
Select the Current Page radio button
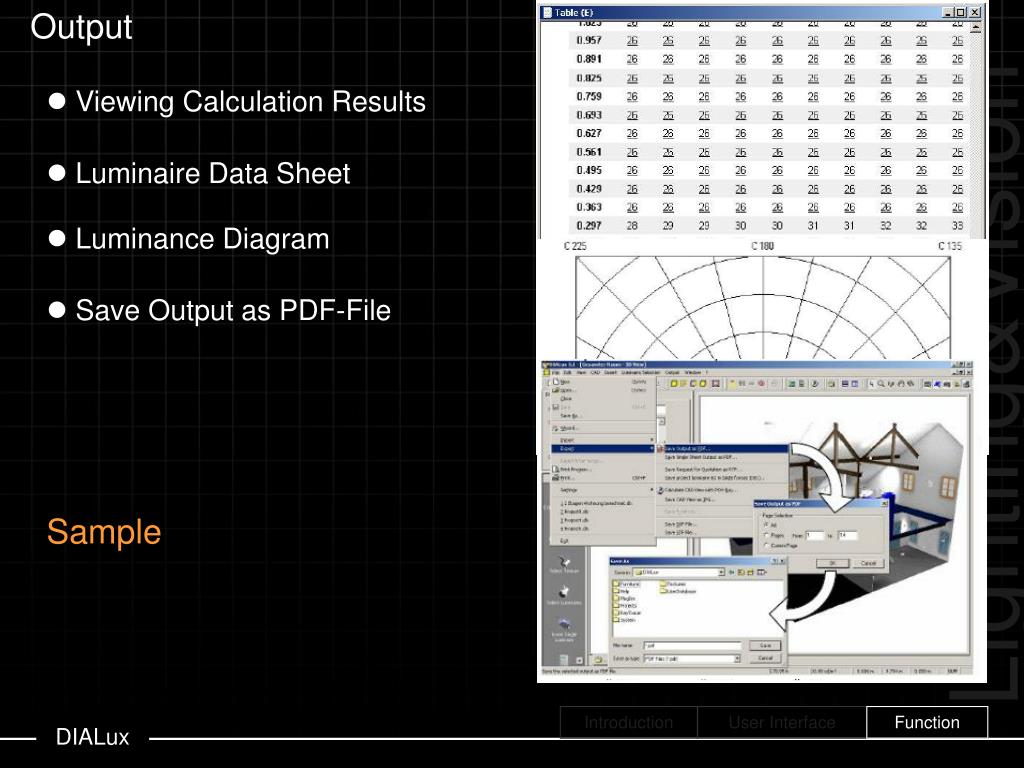[766, 545]
